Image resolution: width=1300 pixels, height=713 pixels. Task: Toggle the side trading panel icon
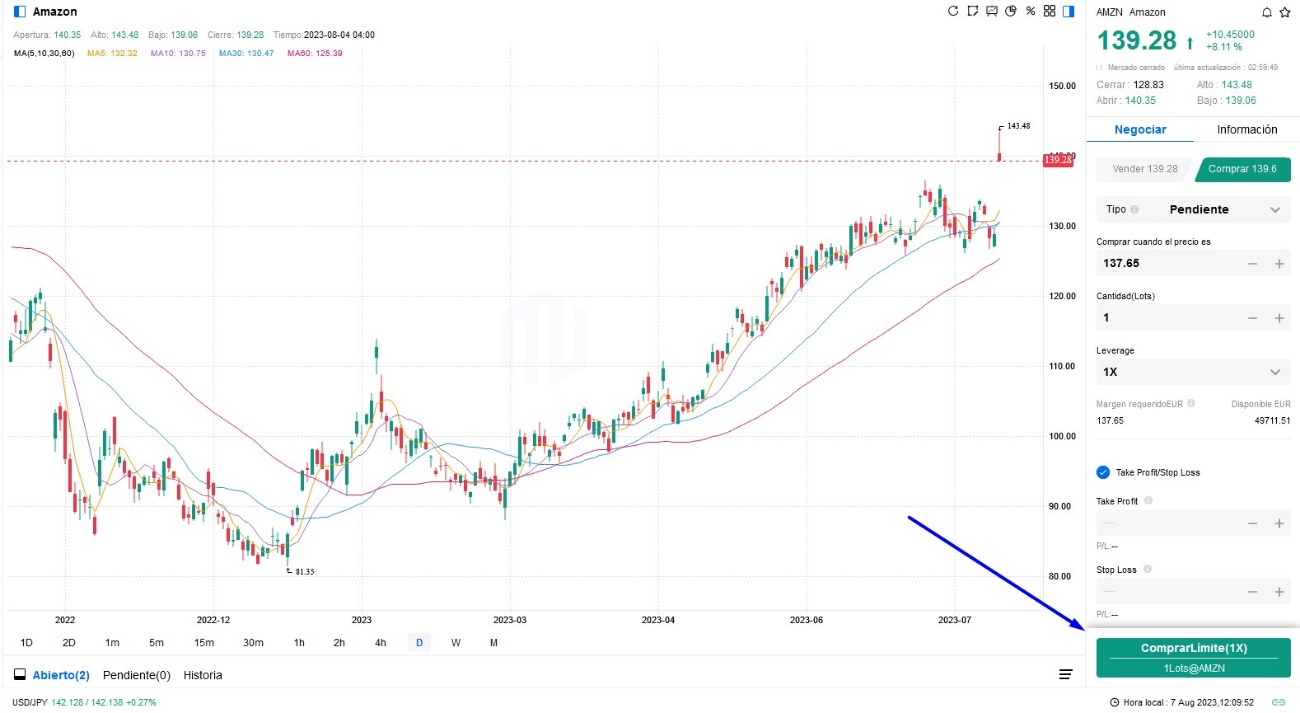pos(1068,11)
